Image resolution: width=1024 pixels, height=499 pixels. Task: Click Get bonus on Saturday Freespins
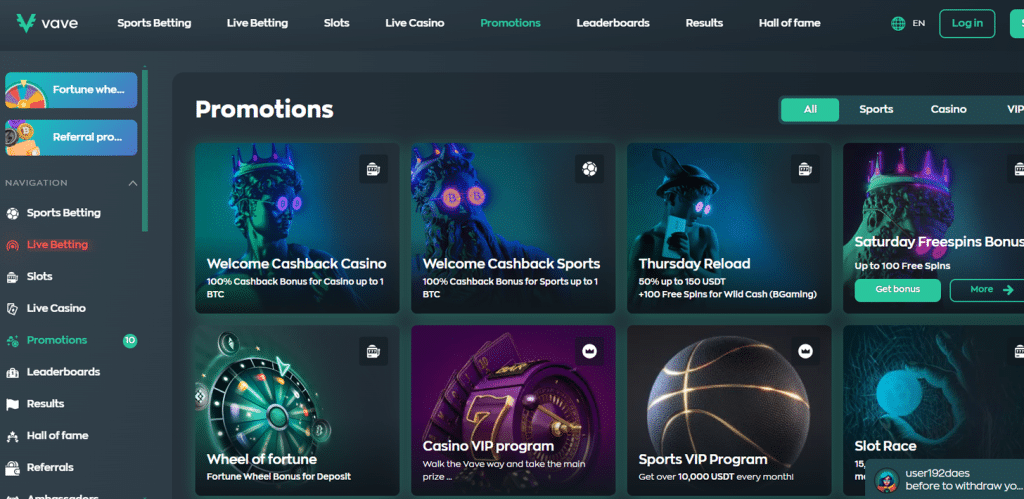point(897,290)
